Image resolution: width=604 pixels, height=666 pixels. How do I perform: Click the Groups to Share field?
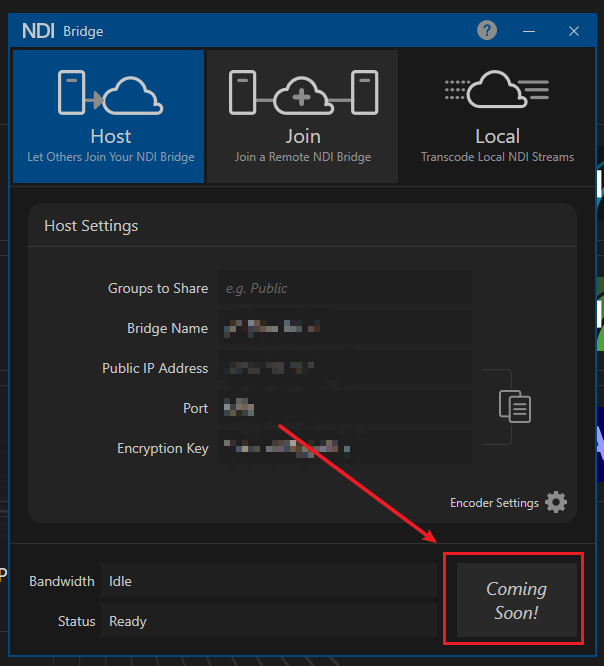pos(345,288)
